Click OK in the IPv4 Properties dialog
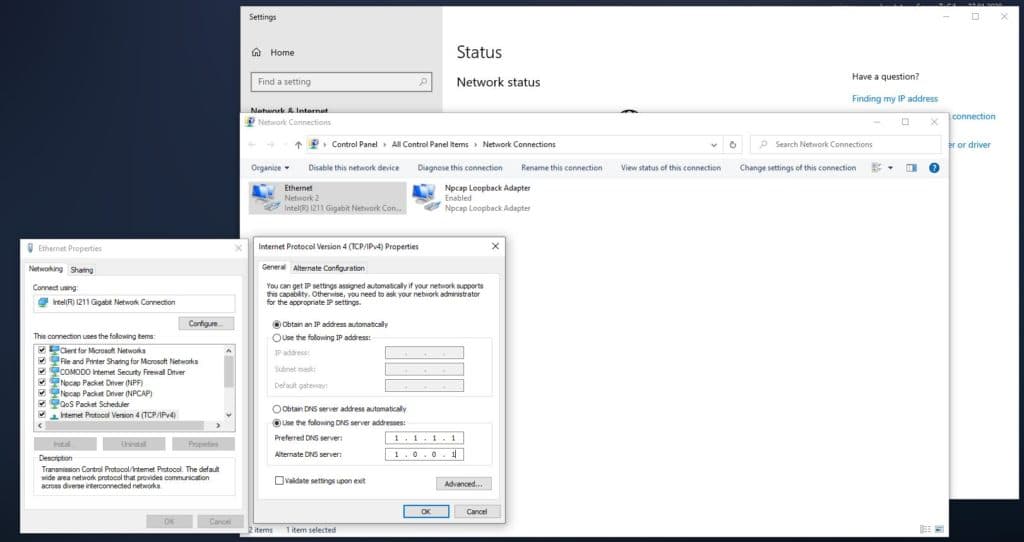The height and width of the screenshot is (542, 1024). 426,511
